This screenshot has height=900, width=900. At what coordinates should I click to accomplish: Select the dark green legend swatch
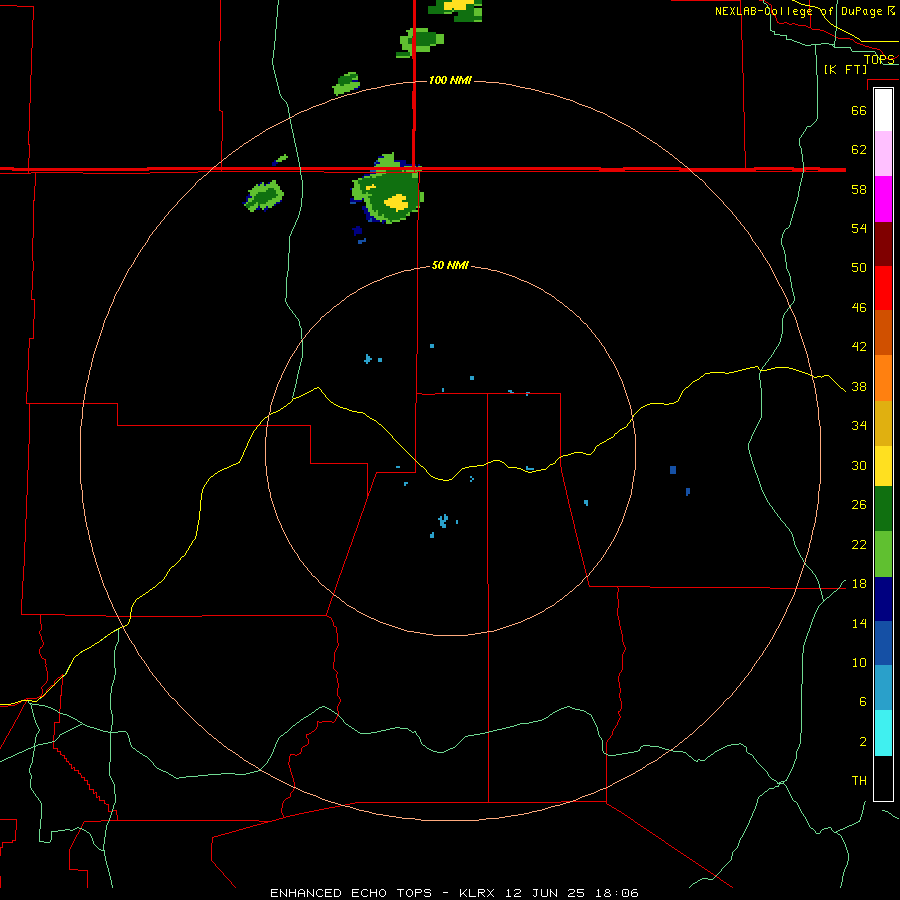coord(883,509)
